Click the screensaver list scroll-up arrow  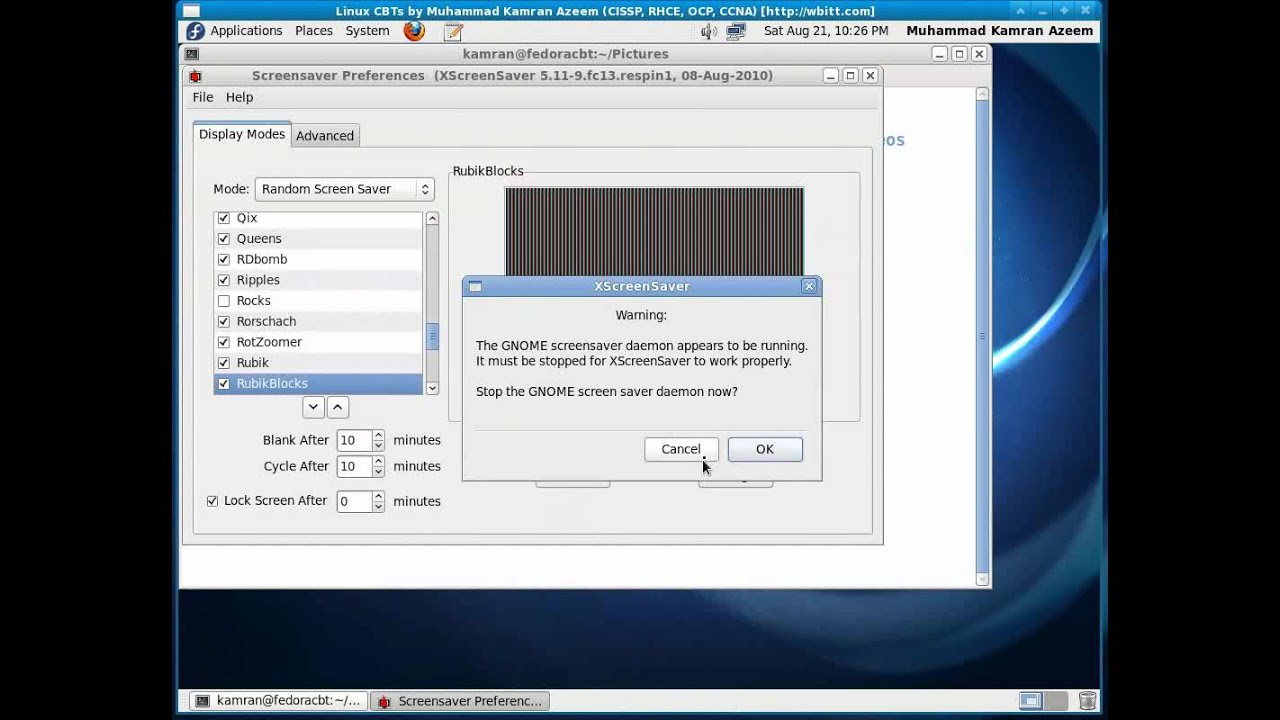click(432, 218)
